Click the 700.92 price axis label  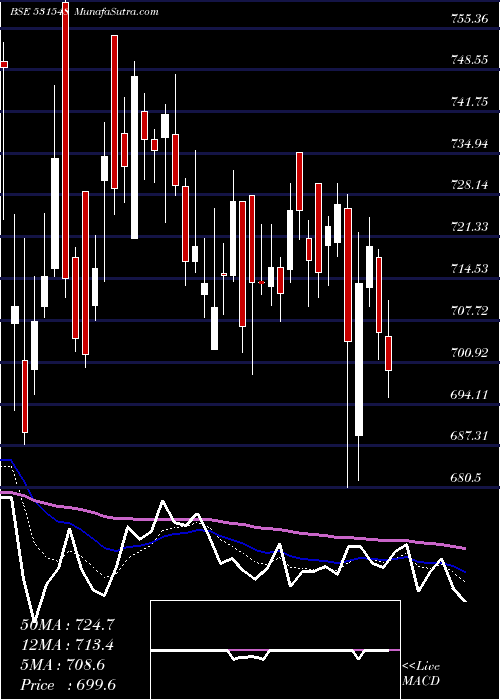tap(469, 353)
